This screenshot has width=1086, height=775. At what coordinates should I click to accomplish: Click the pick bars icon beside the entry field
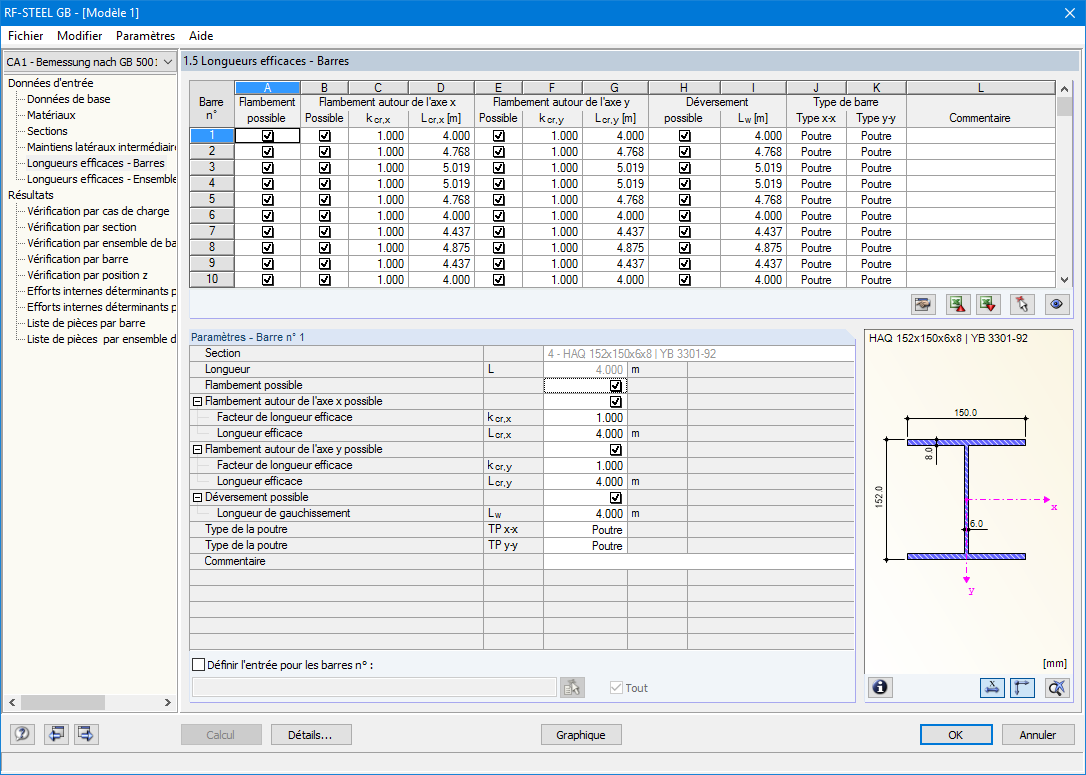[572, 687]
